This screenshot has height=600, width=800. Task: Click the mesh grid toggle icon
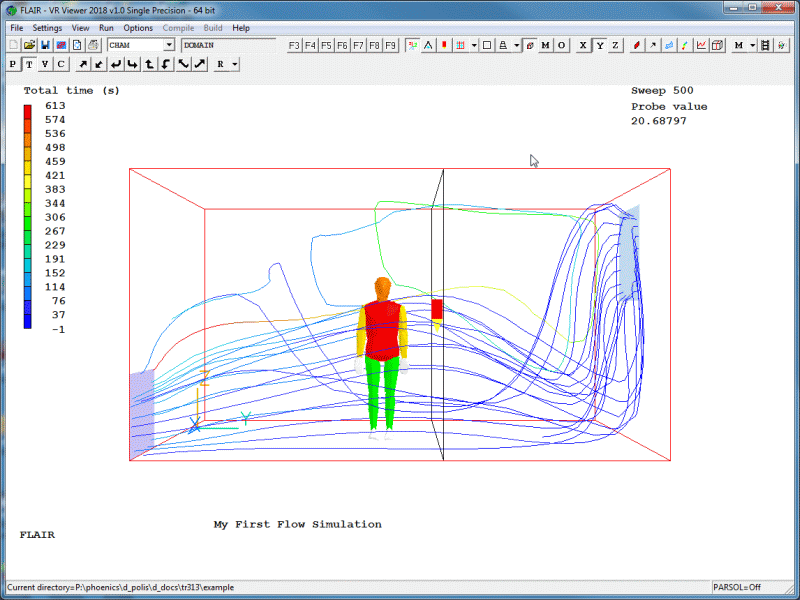460,45
